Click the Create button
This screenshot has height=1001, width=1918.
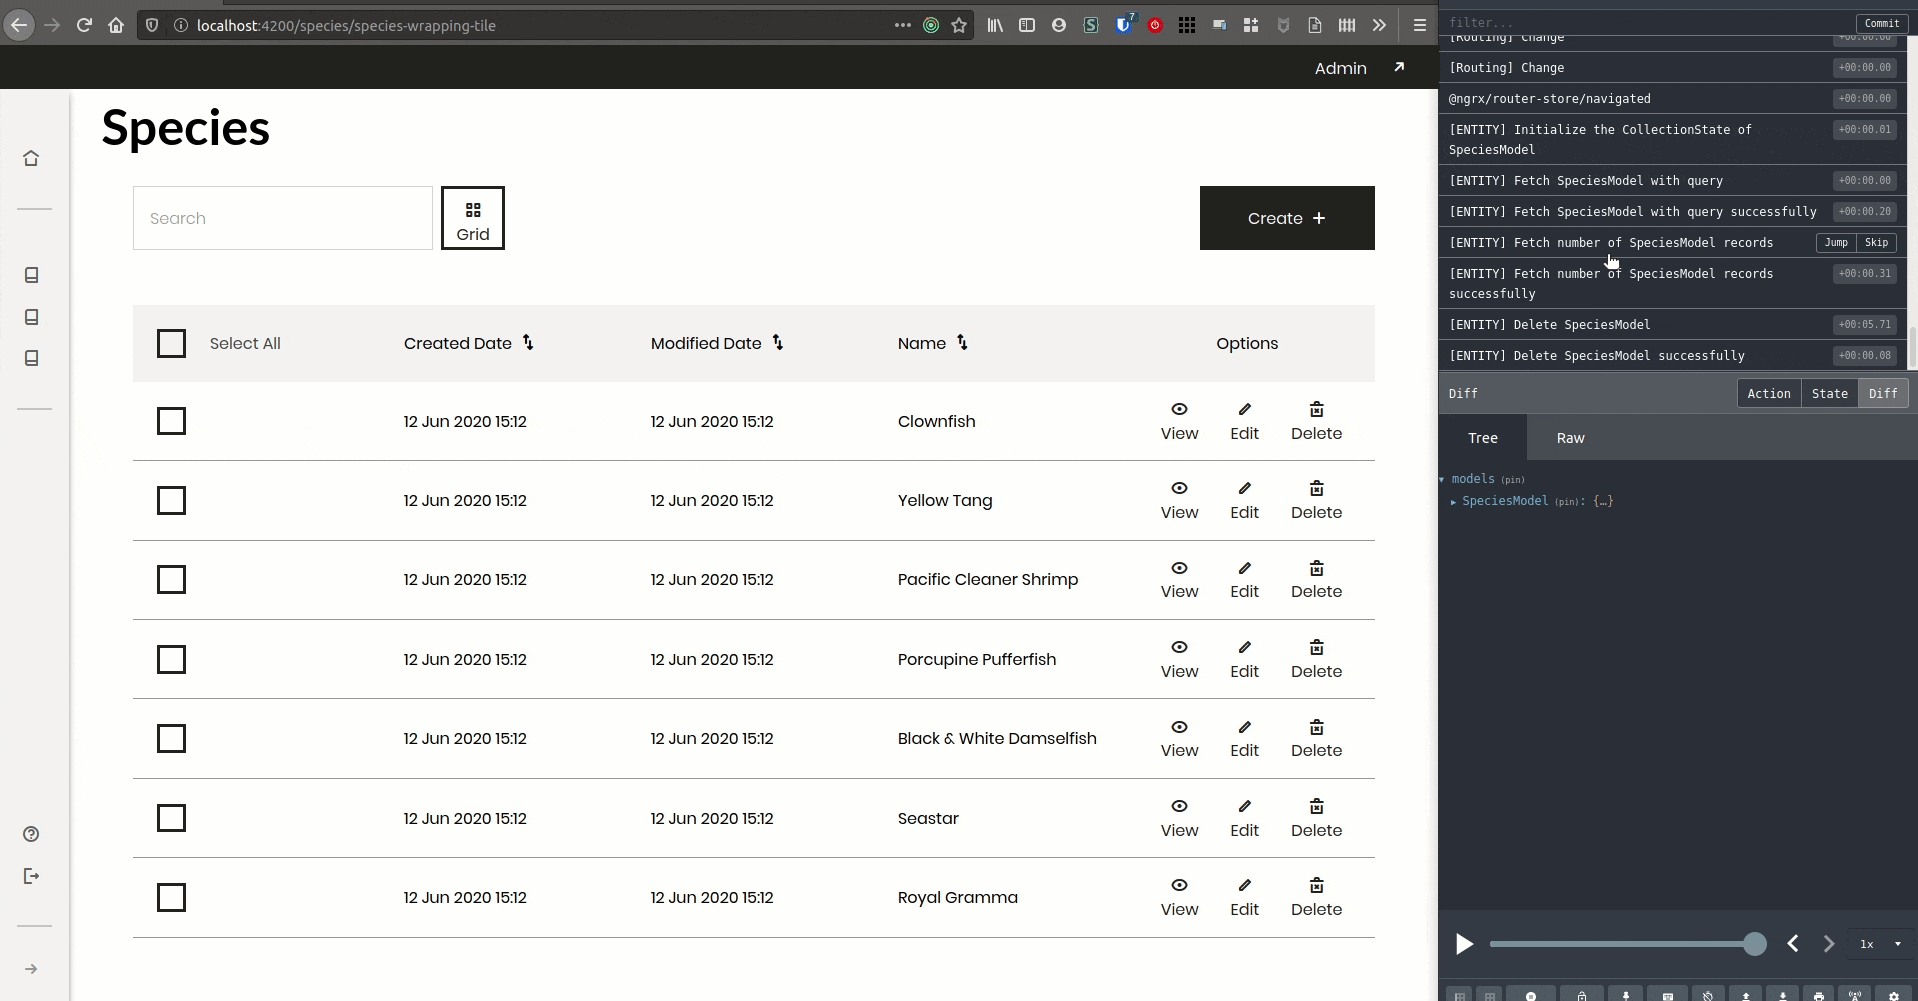(x=1286, y=218)
